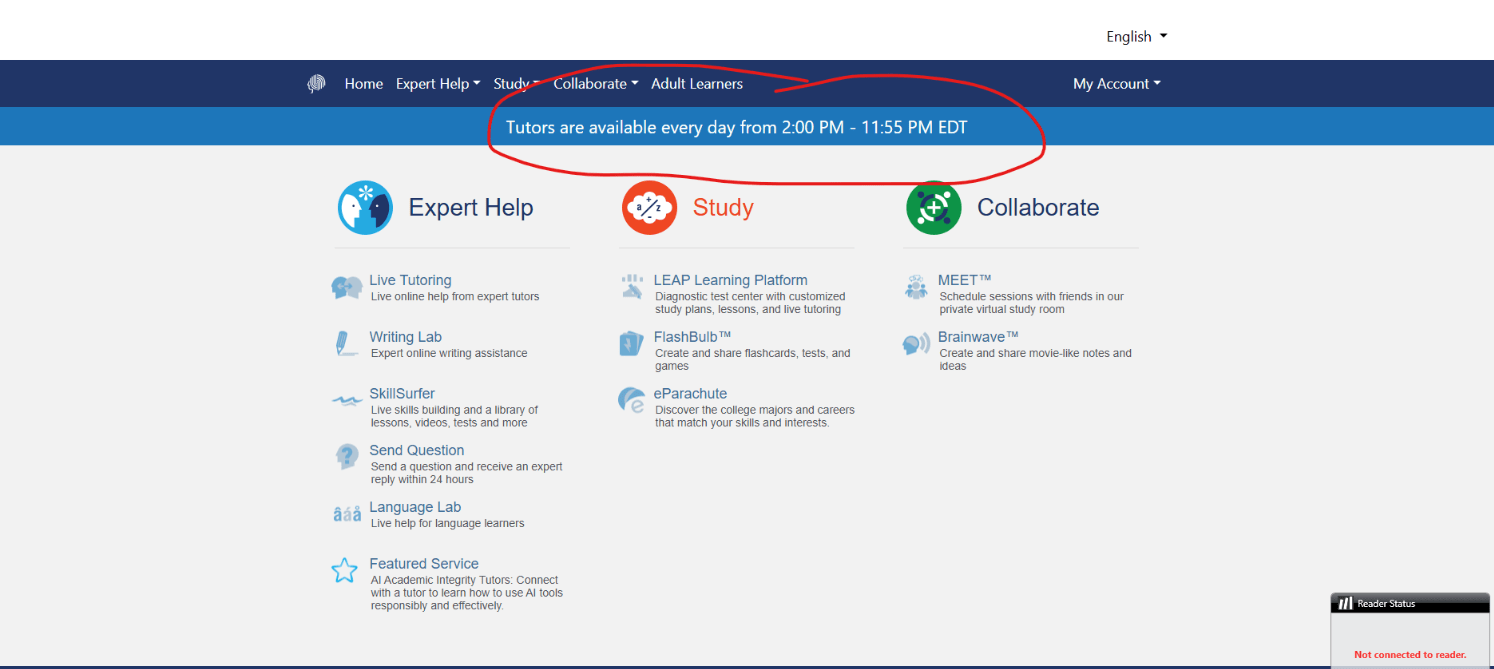Click the Writing Lab pen icon

(x=345, y=344)
